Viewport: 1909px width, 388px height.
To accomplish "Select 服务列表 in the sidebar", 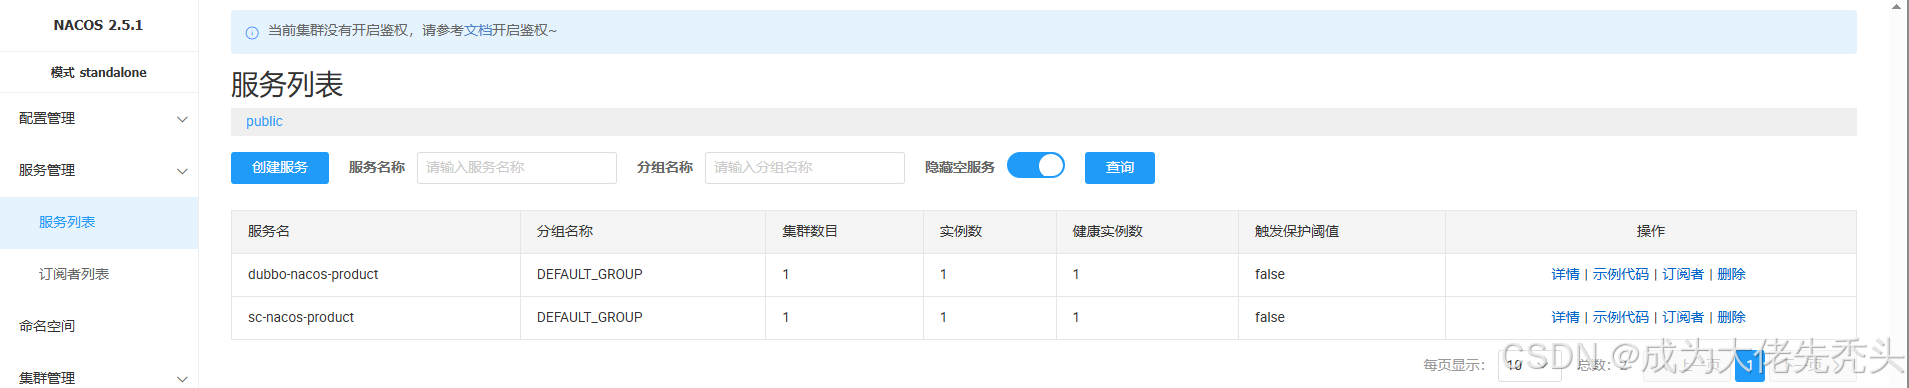I will (99, 222).
